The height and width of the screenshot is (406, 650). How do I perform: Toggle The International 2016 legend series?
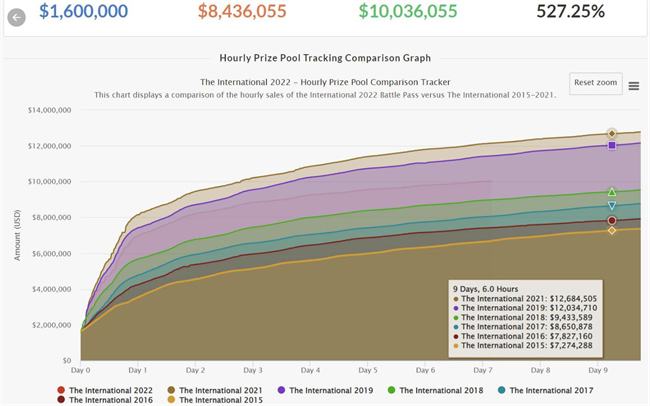[105, 400]
